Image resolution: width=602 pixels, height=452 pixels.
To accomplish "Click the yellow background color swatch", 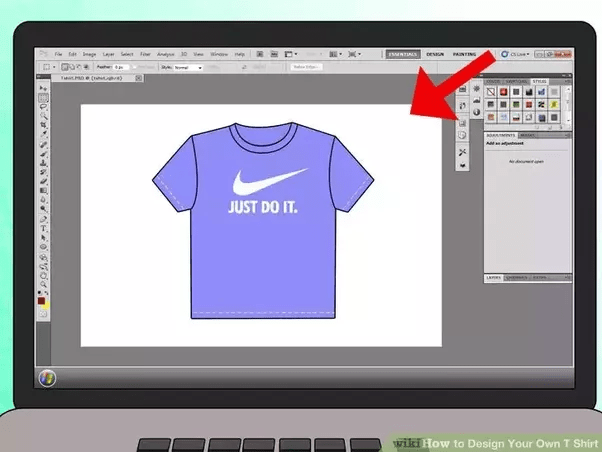I will [46, 306].
